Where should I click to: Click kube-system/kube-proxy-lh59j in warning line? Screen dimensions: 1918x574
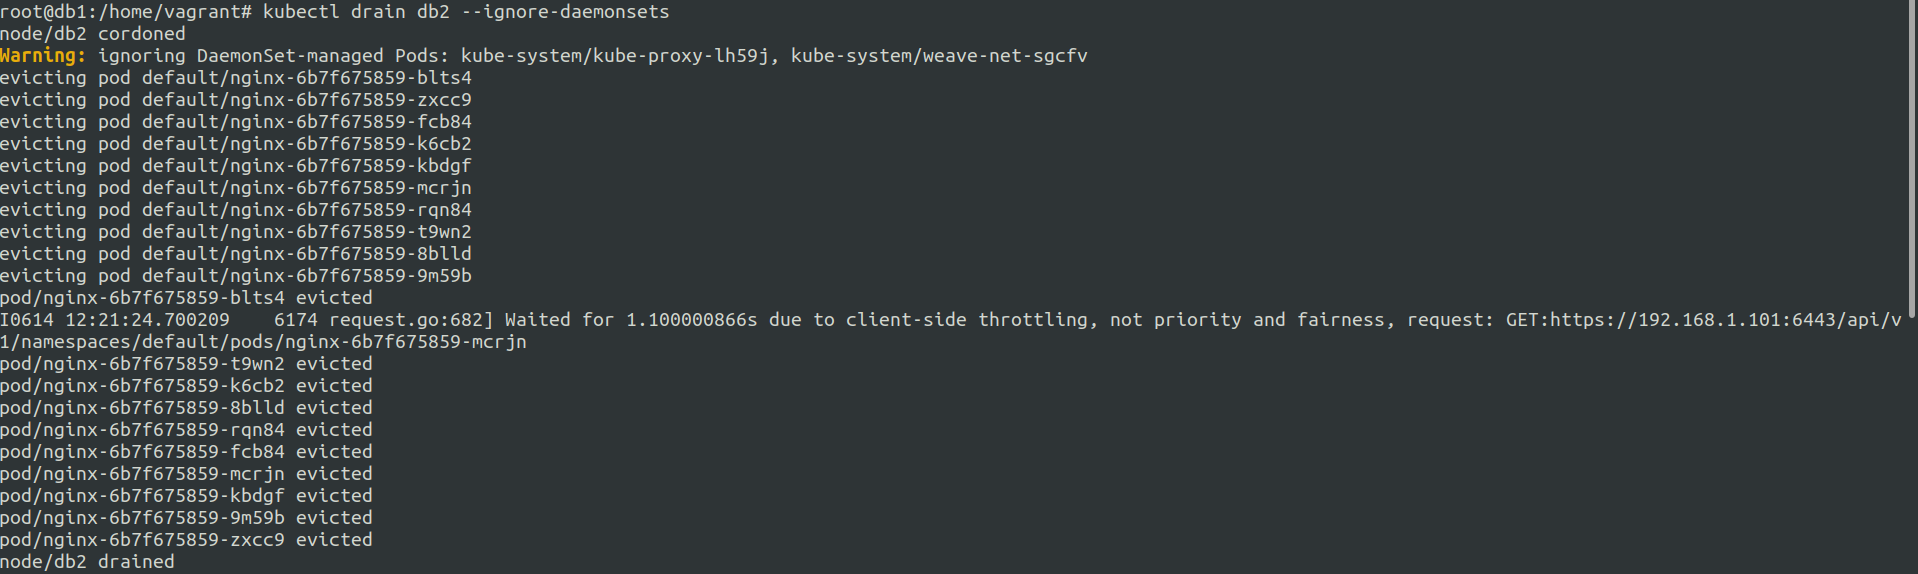click(614, 56)
